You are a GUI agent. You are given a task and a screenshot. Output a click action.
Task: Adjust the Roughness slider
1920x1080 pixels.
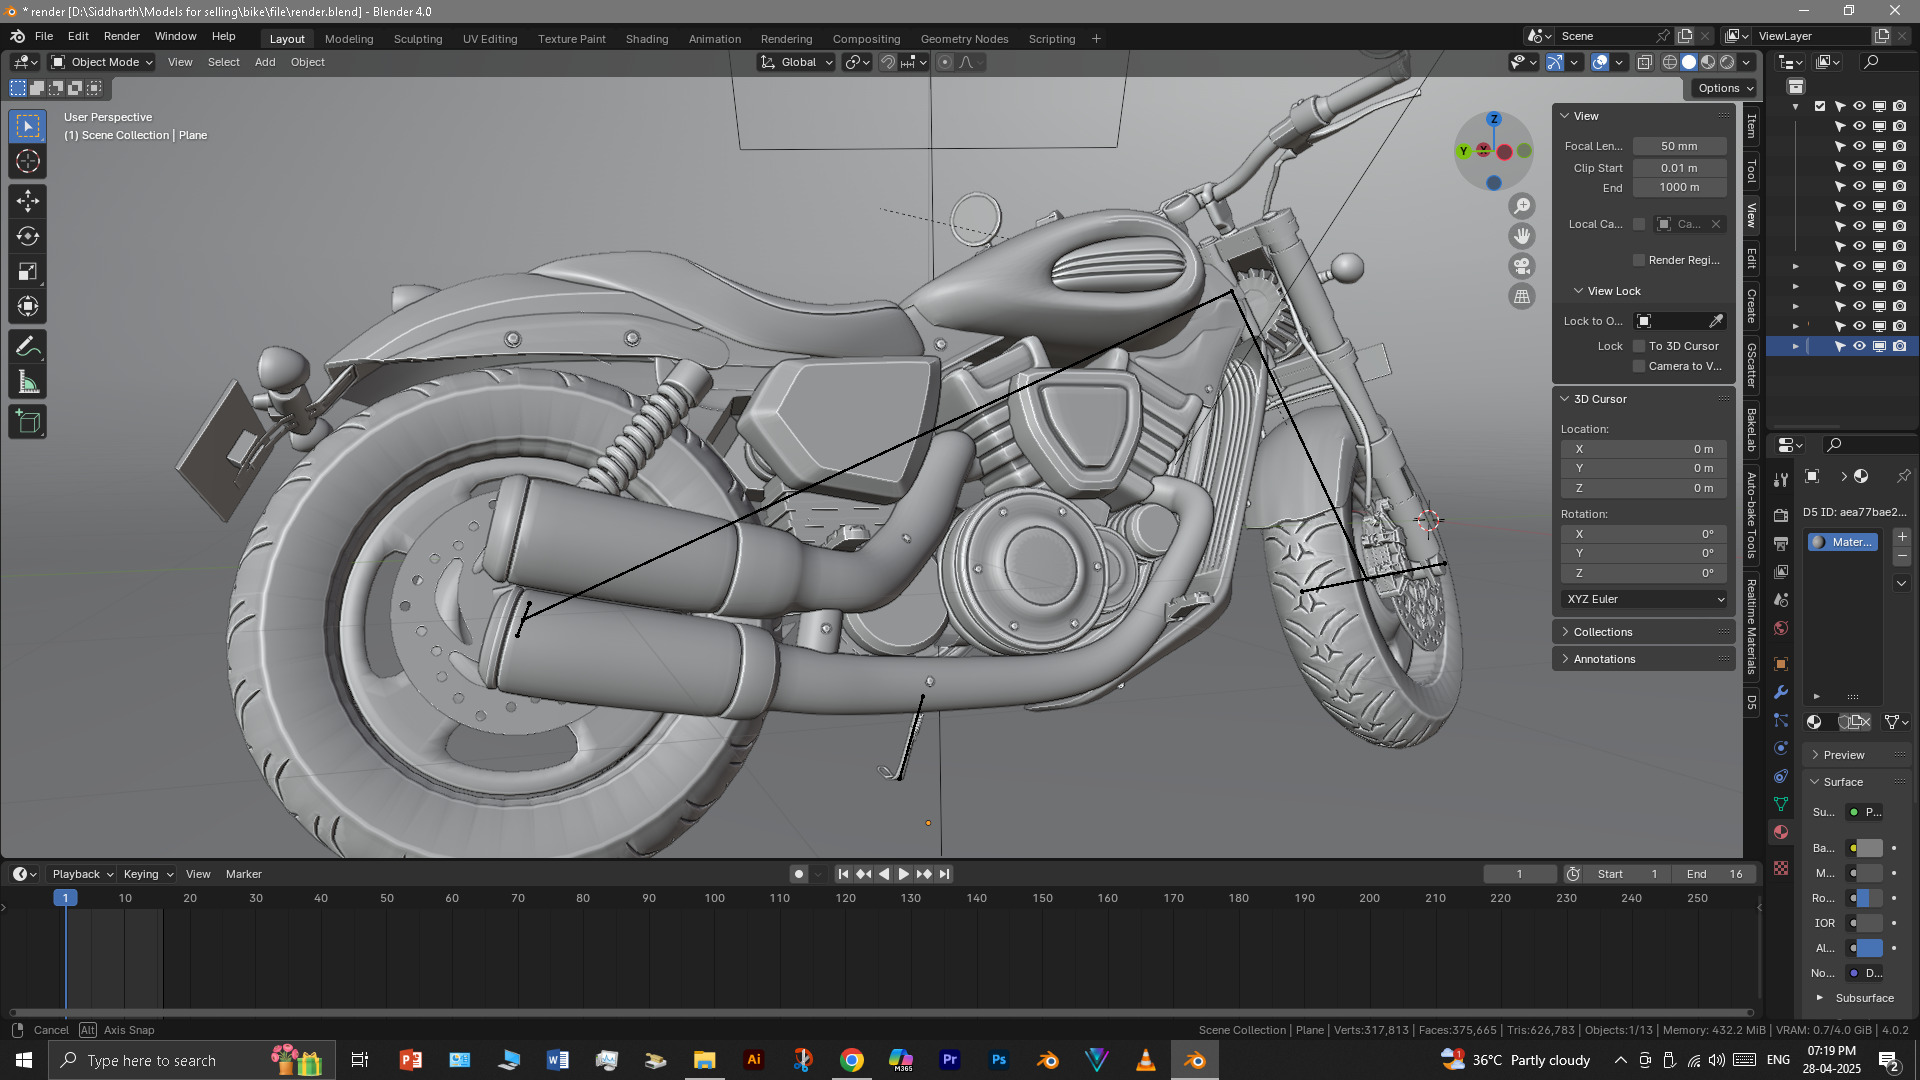1870,898
